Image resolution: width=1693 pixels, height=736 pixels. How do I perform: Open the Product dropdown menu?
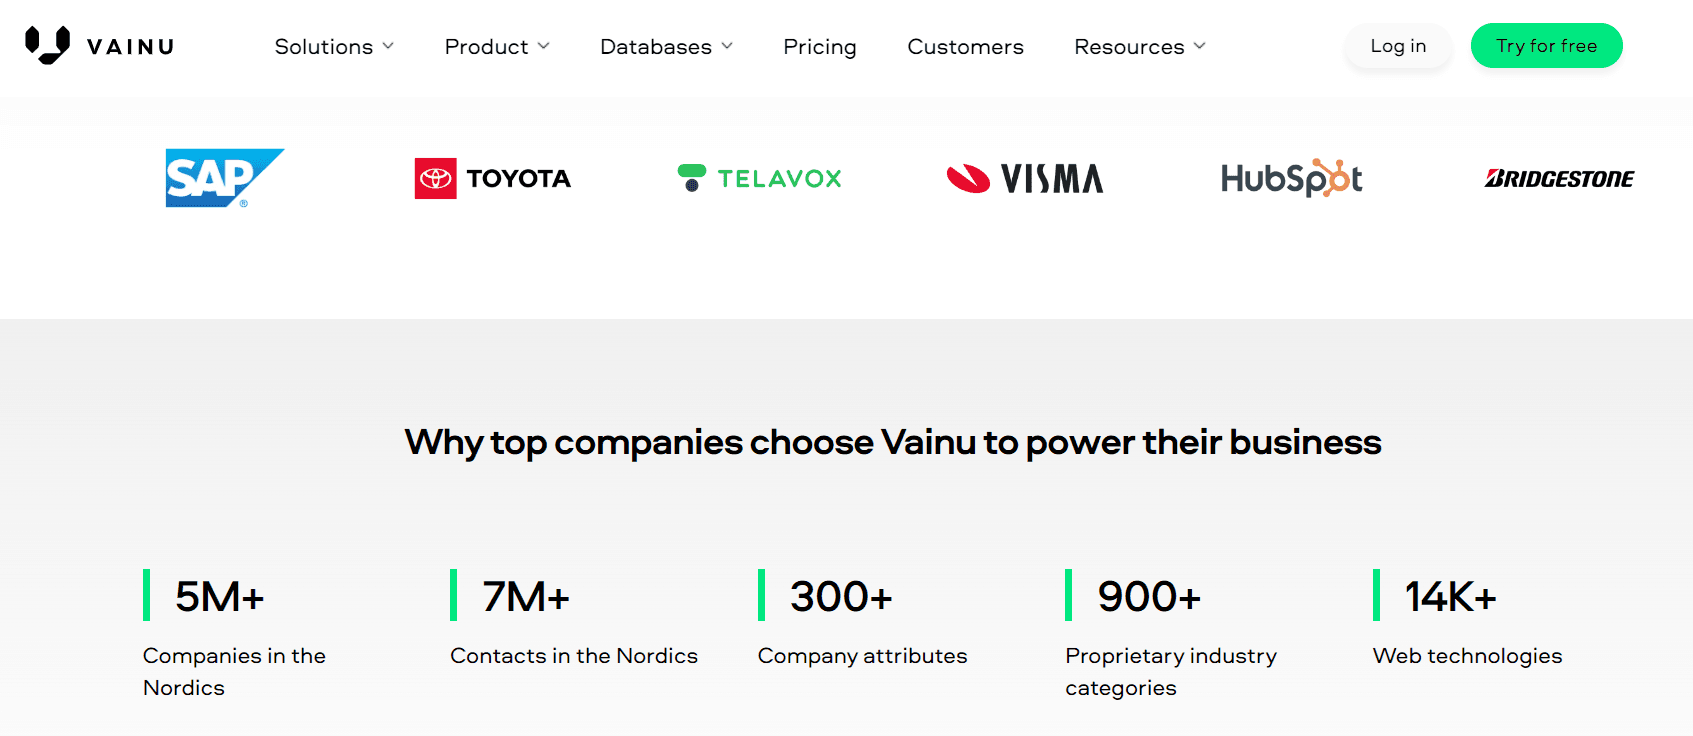pos(497,47)
